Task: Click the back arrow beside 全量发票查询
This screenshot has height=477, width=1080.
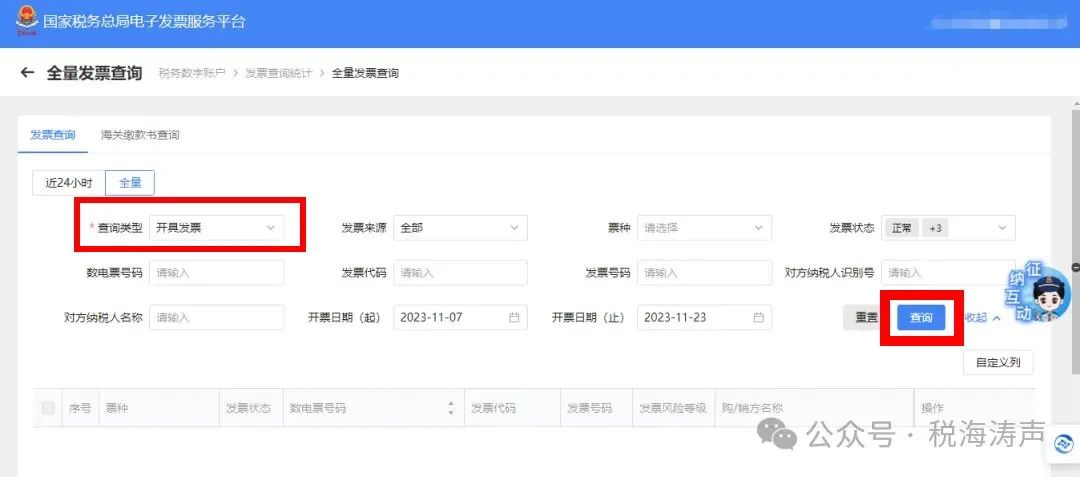Action: click(27, 73)
